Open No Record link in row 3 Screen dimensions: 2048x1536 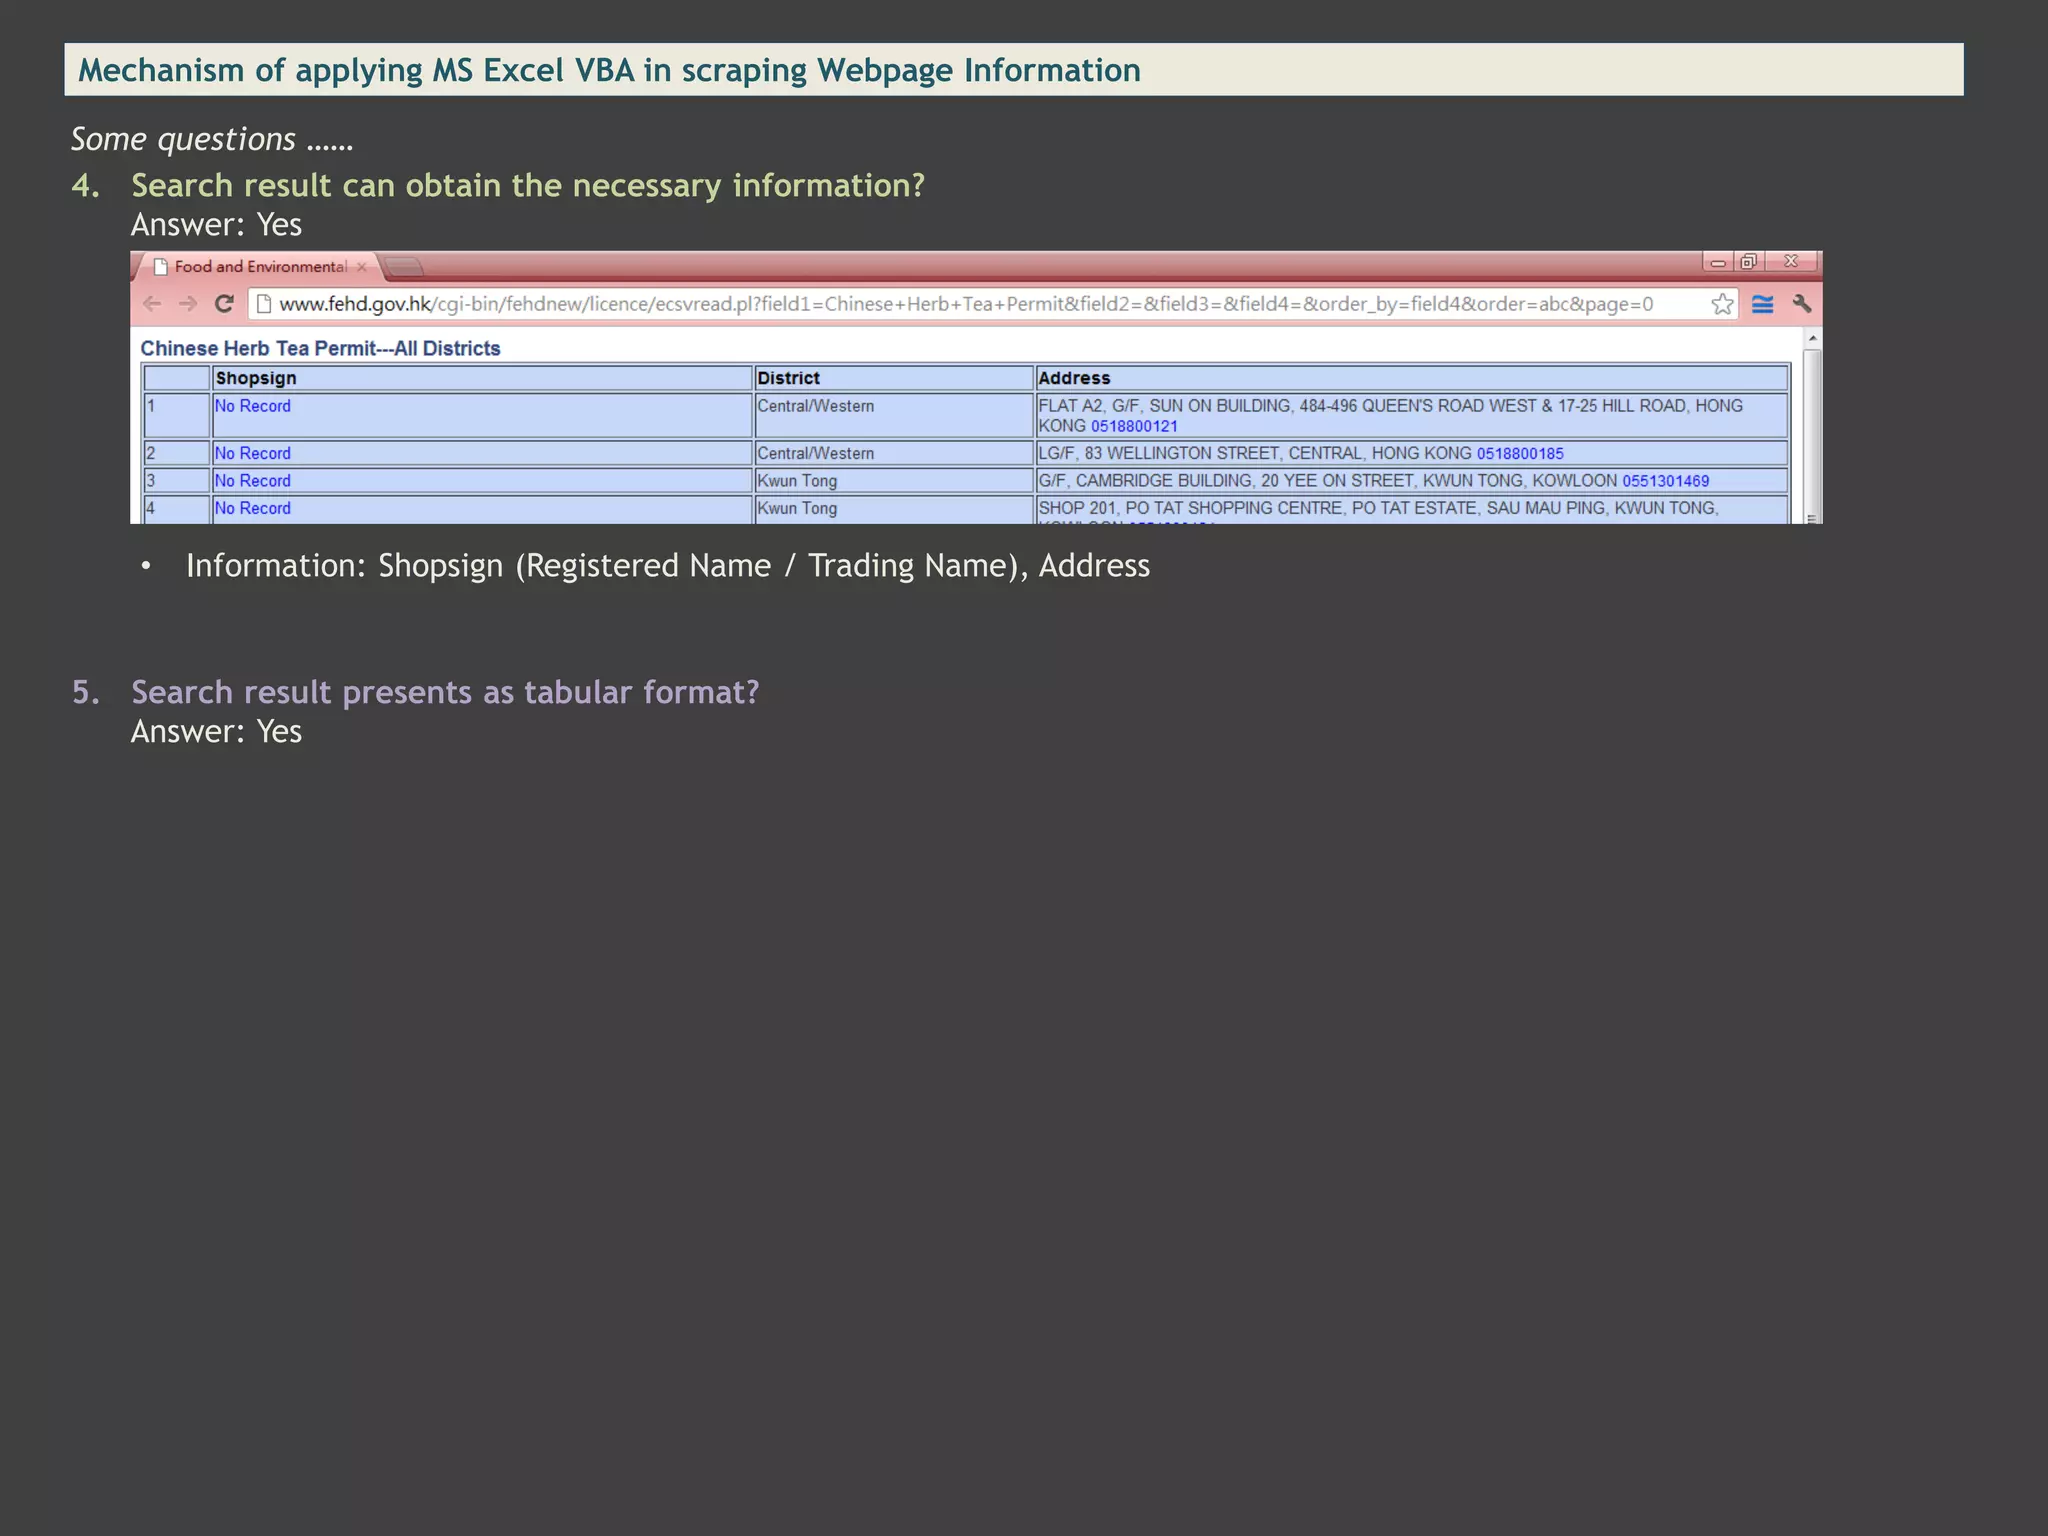click(x=252, y=481)
